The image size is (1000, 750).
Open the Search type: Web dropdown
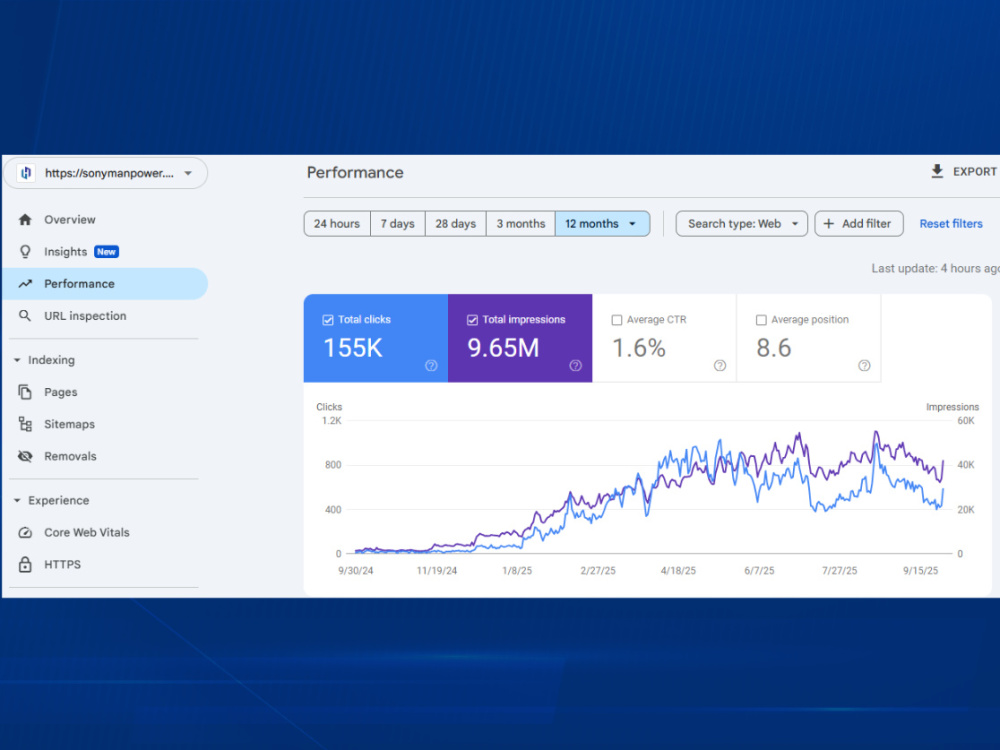742,224
